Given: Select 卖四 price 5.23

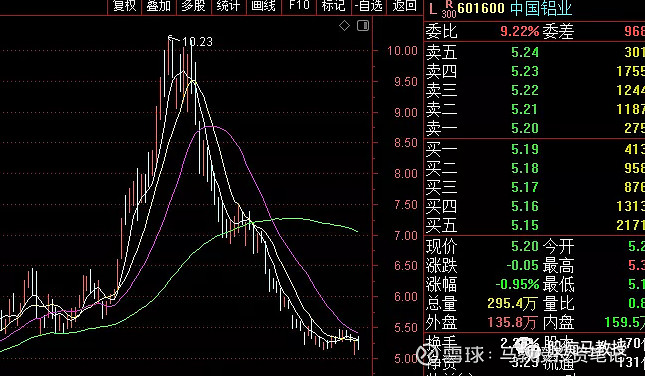Looking at the screenshot, I should tap(525, 71).
